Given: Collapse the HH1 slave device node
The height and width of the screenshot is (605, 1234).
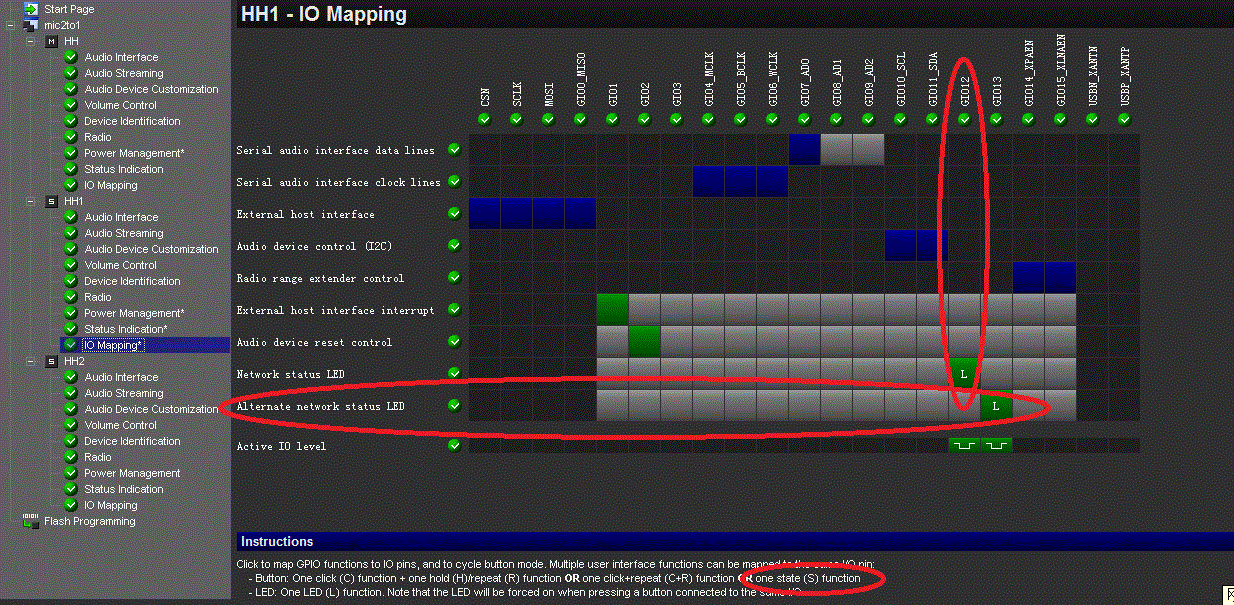Looking at the screenshot, I should (x=30, y=201).
